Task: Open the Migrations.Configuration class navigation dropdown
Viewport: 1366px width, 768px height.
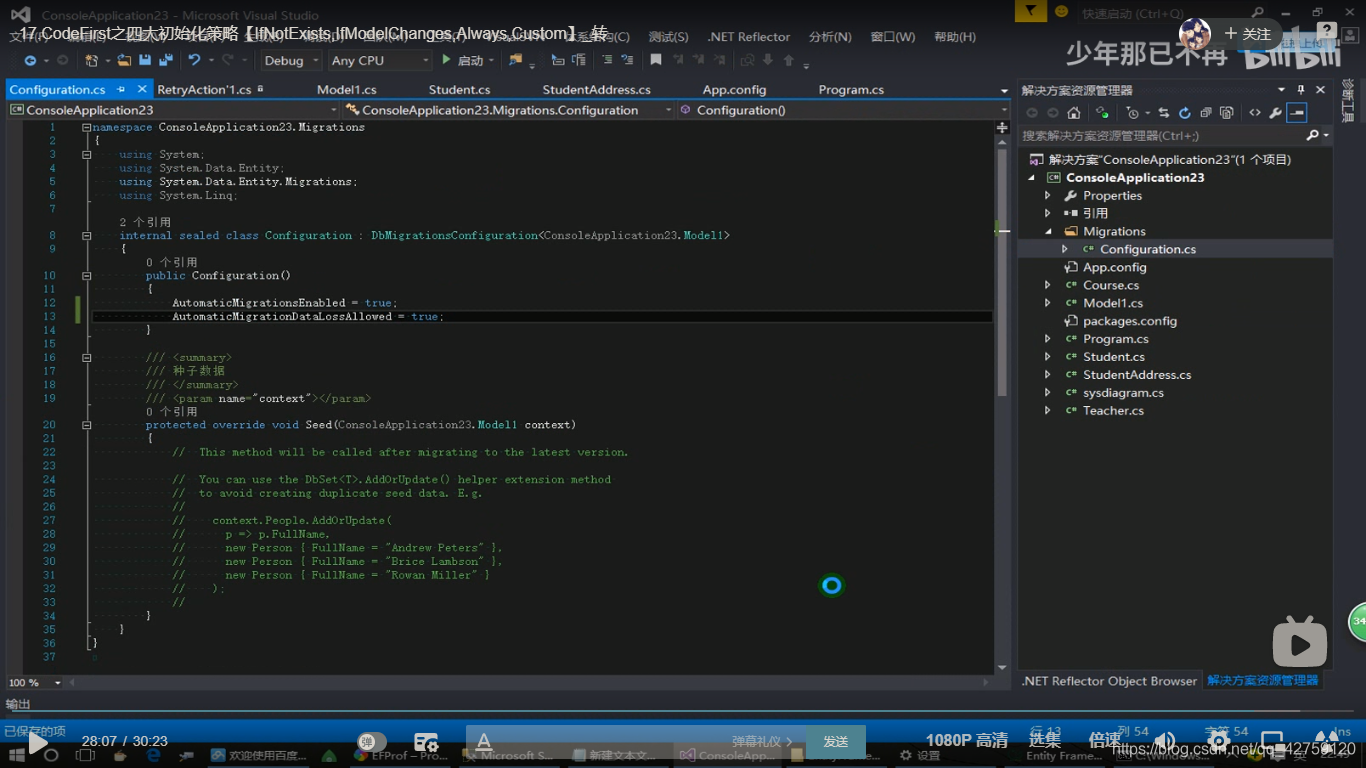Action: click(x=509, y=110)
